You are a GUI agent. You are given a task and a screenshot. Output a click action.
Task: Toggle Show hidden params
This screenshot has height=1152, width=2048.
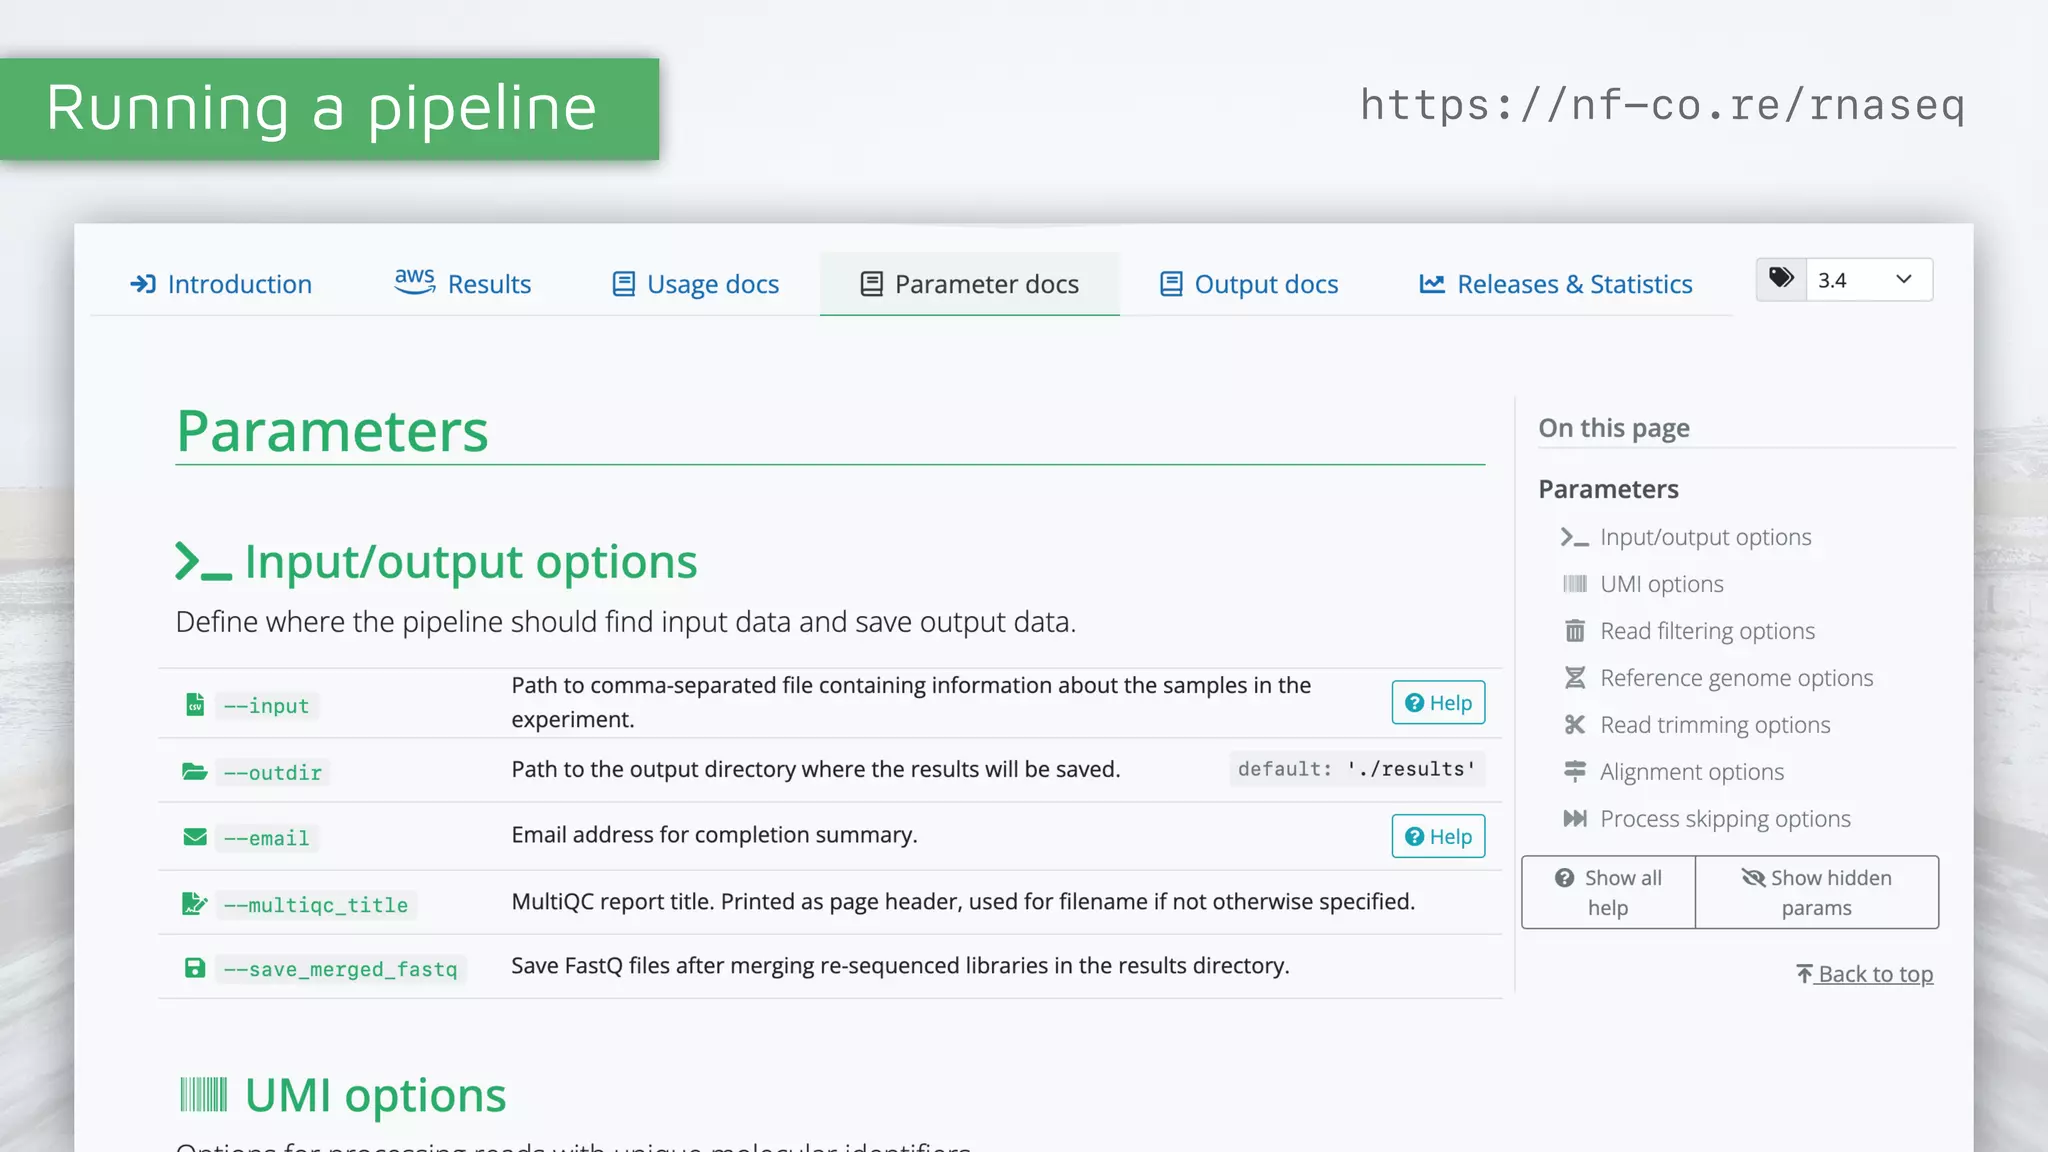point(1816,892)
